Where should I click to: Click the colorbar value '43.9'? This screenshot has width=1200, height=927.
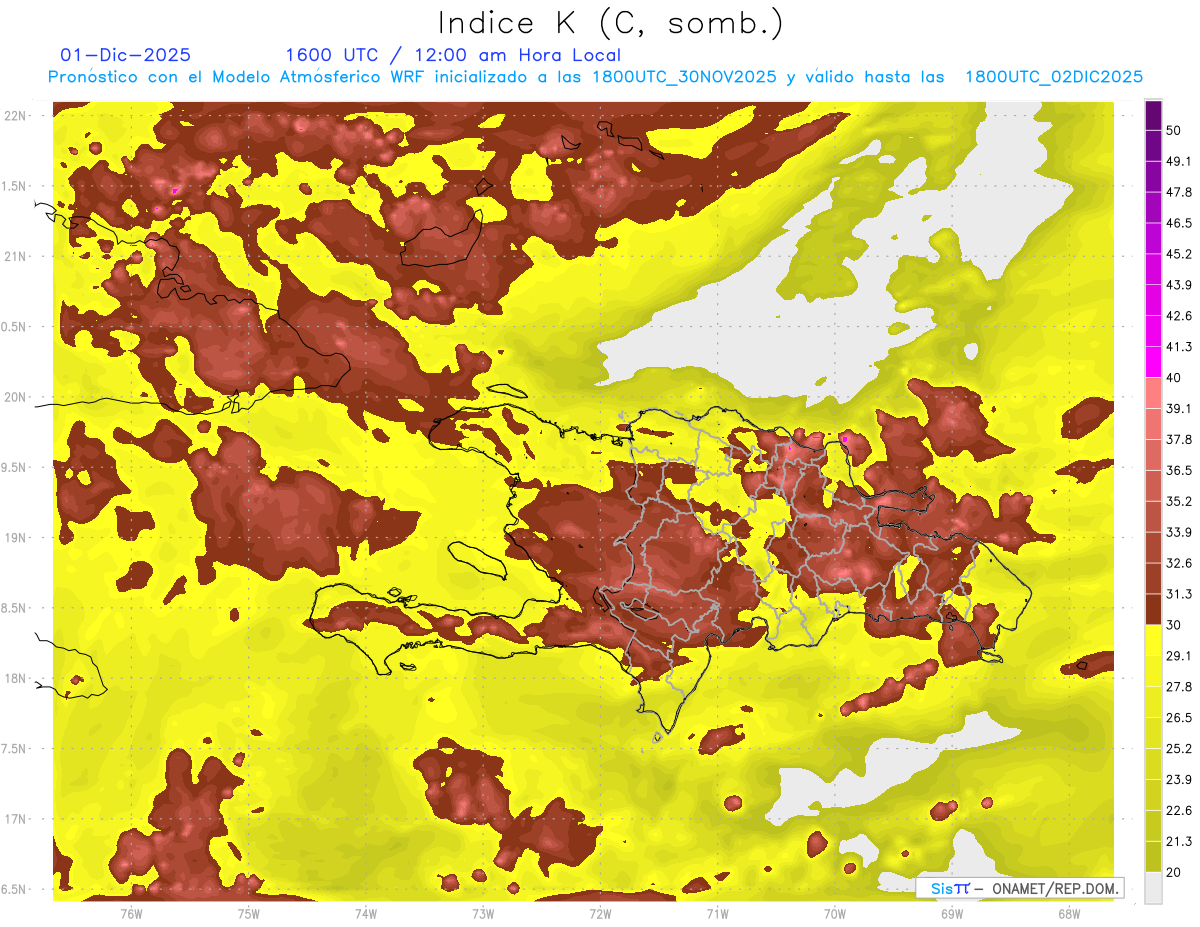pyautogui.click(x=1179, y=285)
